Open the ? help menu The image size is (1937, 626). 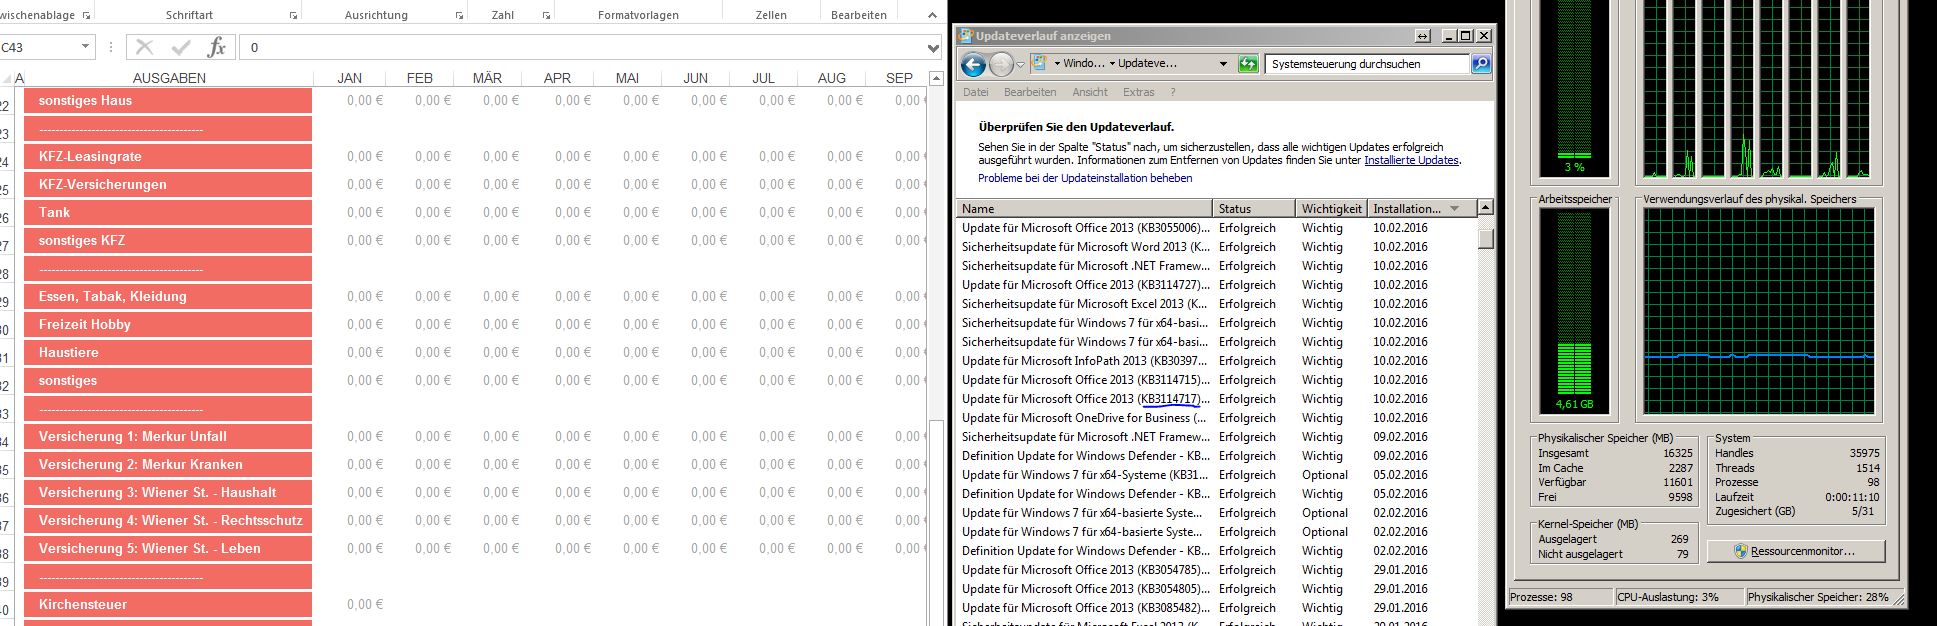coord(1173,92)
